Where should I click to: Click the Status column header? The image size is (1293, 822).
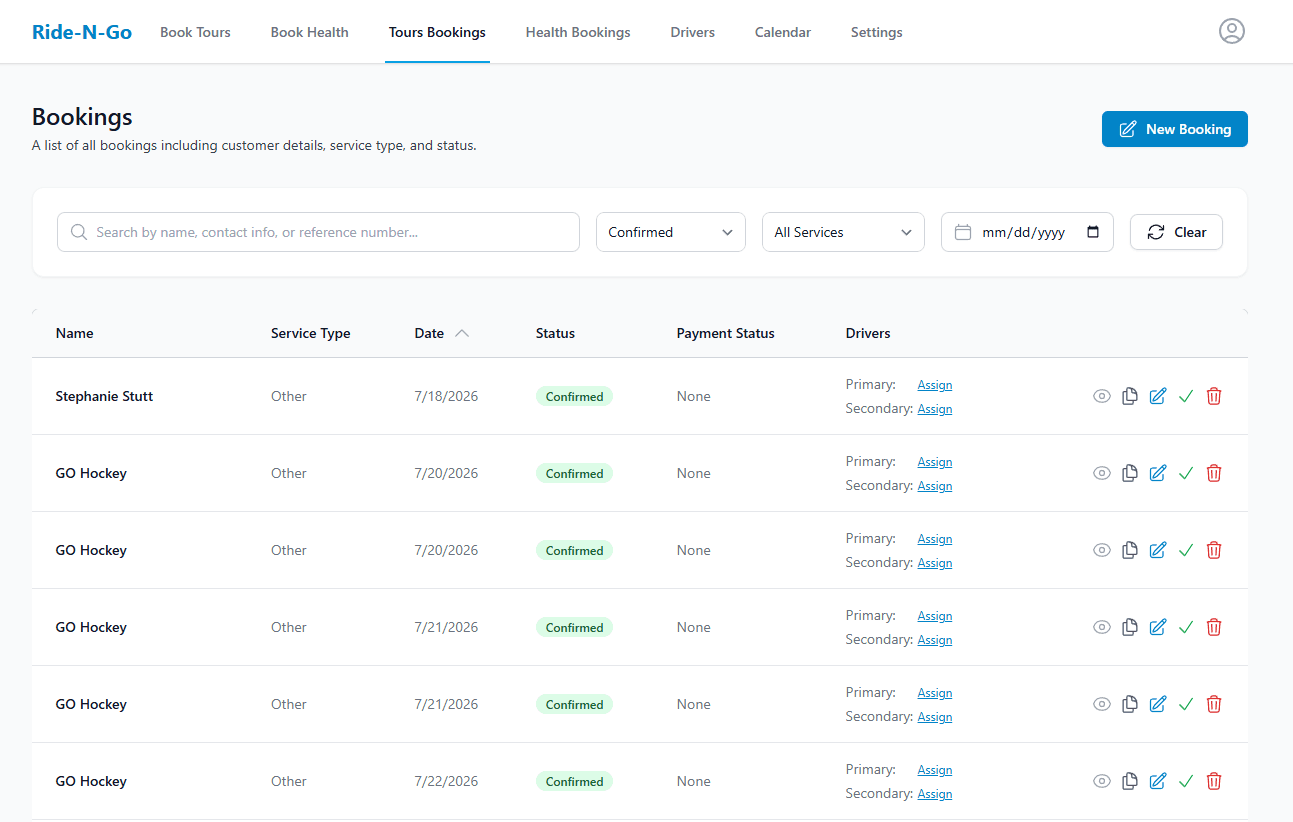click(x=555, y=333)
